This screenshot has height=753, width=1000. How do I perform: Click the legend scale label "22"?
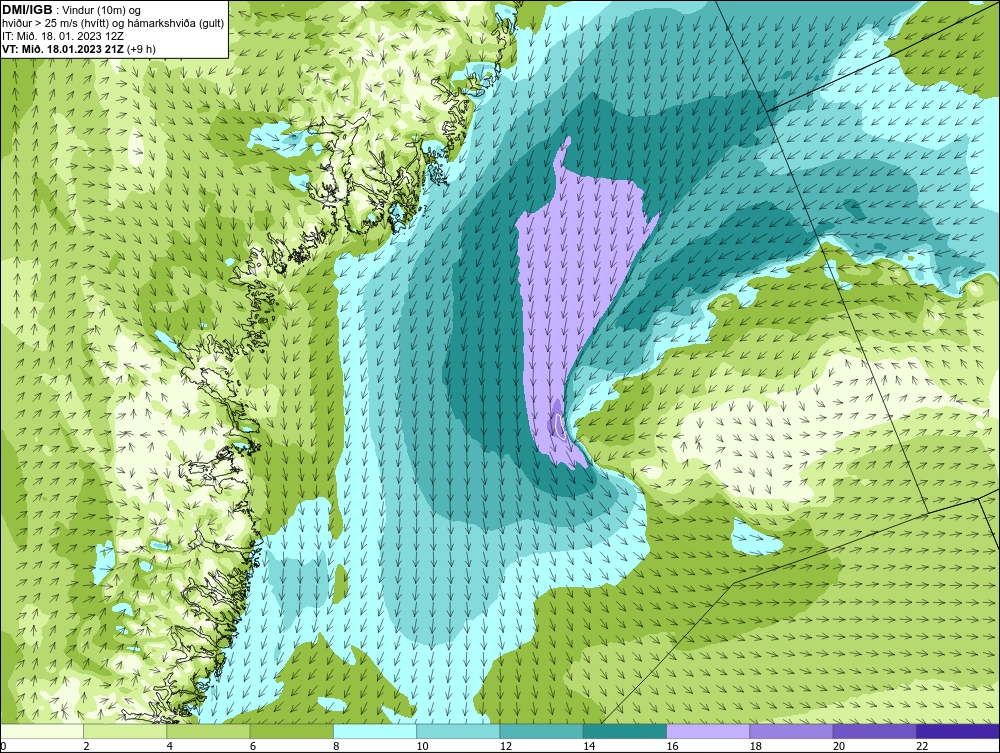coord(922,747)
